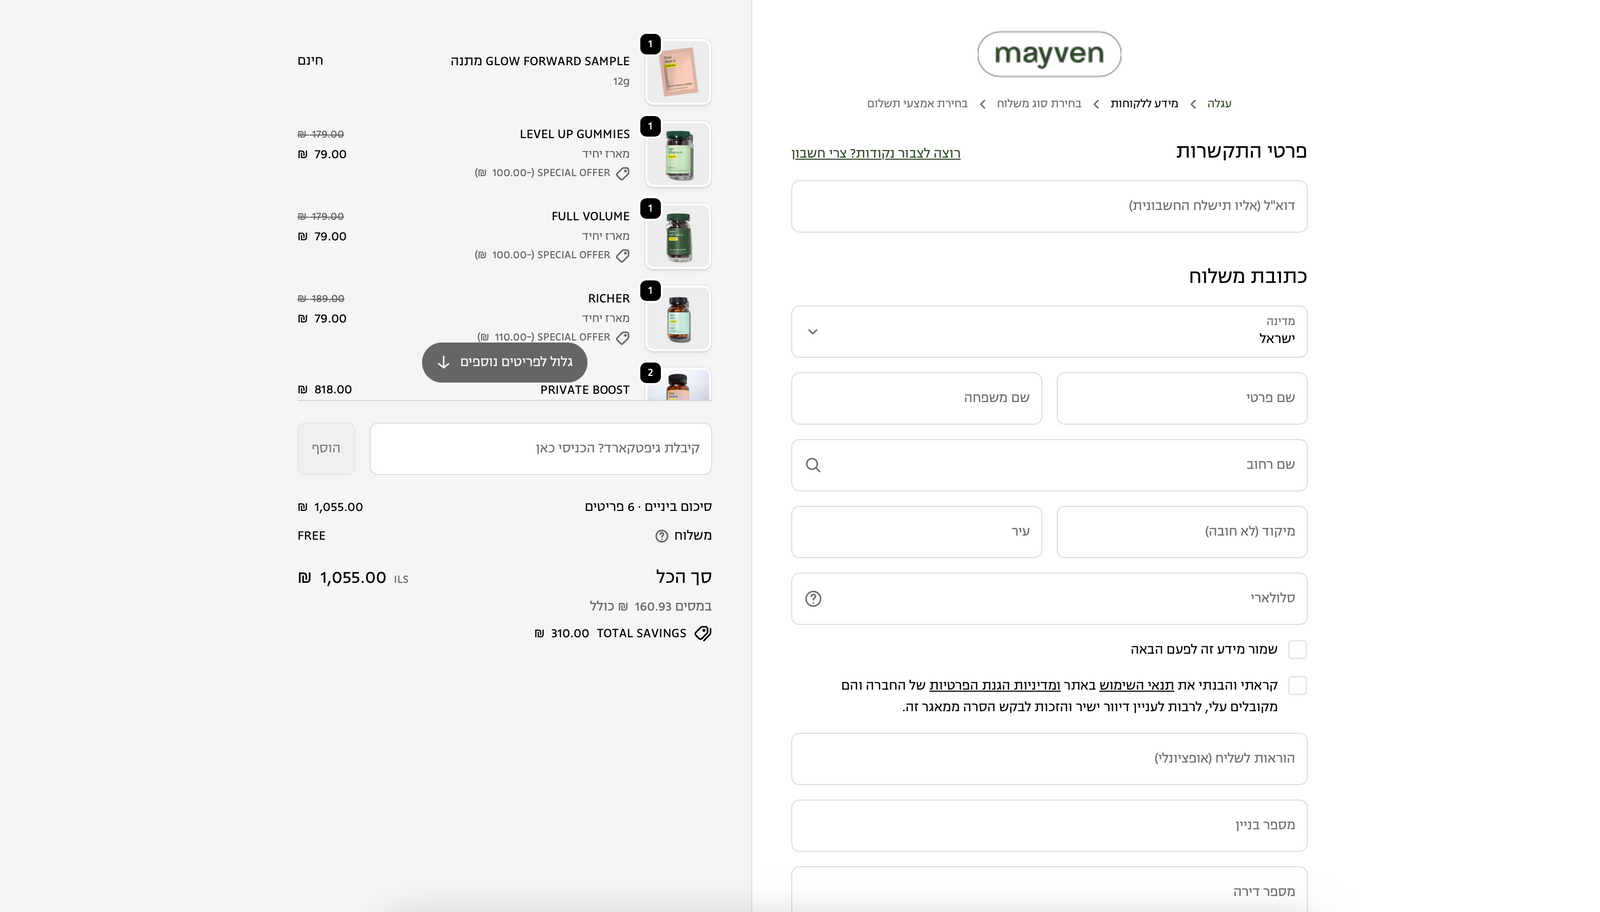The height and width of the screenshot is (912, 1600).
Task: Click the הוראות לשליח delivery instructions field
Action: (x=1049, y=759)
